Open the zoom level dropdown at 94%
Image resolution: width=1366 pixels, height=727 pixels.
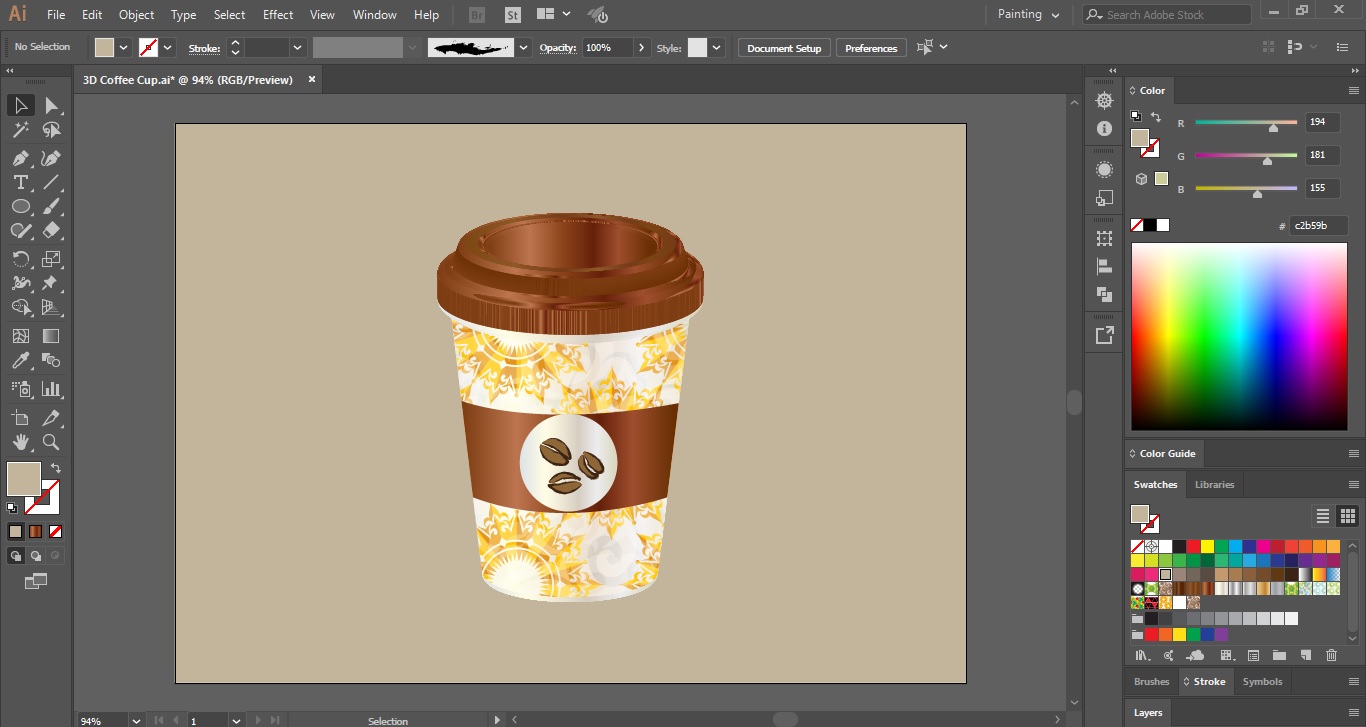(x=135, y=720)
